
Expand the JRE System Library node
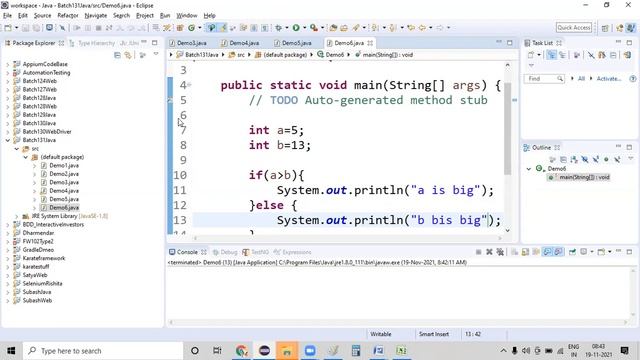[x=17, y=216]
